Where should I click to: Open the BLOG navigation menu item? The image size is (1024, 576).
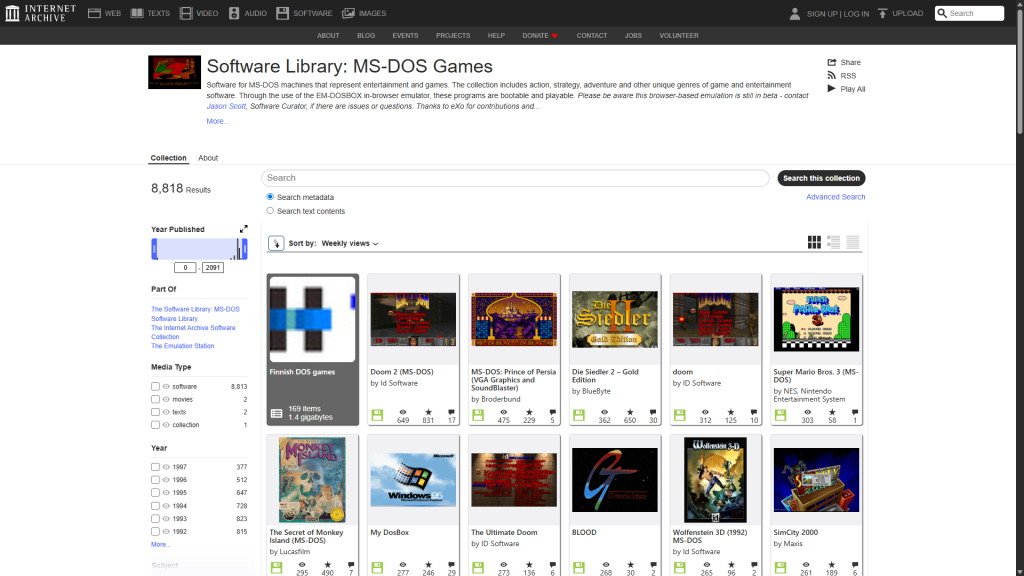[x=366, y=35]
